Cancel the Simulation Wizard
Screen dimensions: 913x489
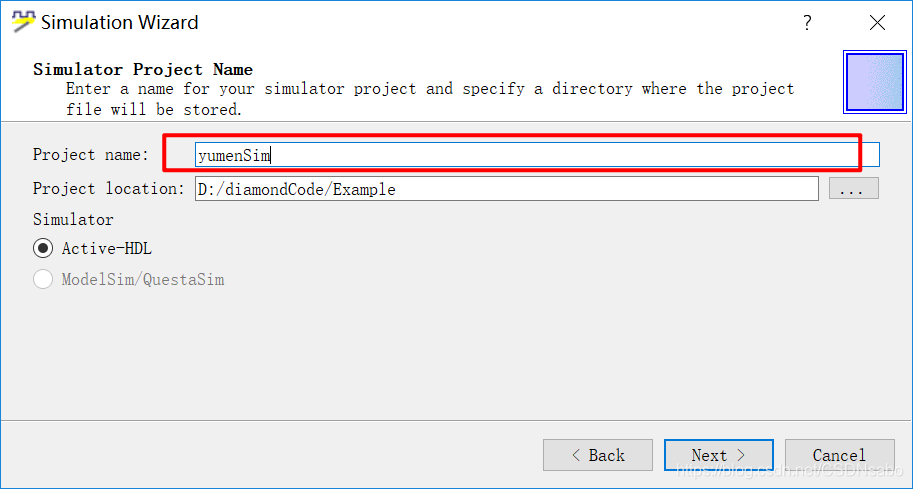tap(840, 455)
